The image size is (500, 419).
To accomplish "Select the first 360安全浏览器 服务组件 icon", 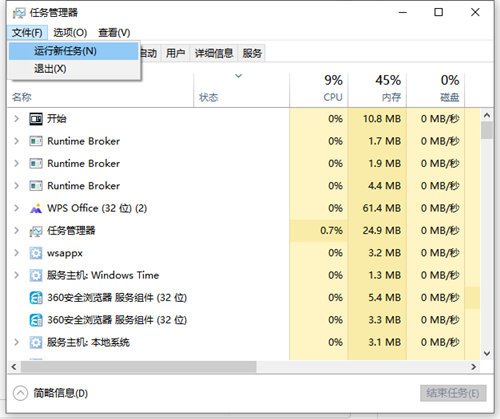I will pos(36,298).
